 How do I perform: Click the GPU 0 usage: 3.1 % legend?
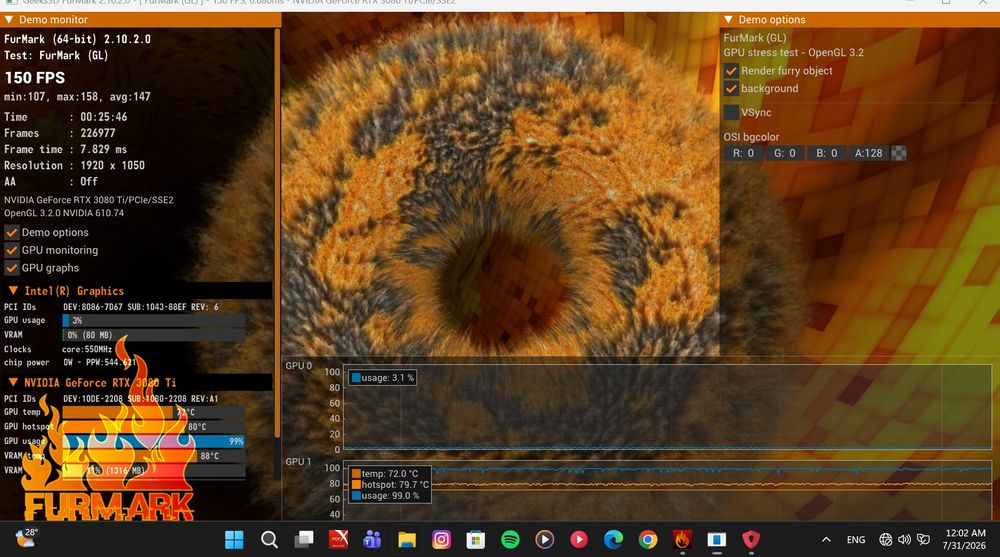383,378
